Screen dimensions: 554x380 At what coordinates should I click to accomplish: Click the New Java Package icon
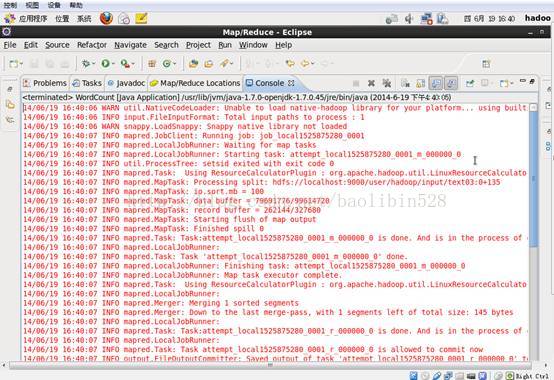(152, 64)
